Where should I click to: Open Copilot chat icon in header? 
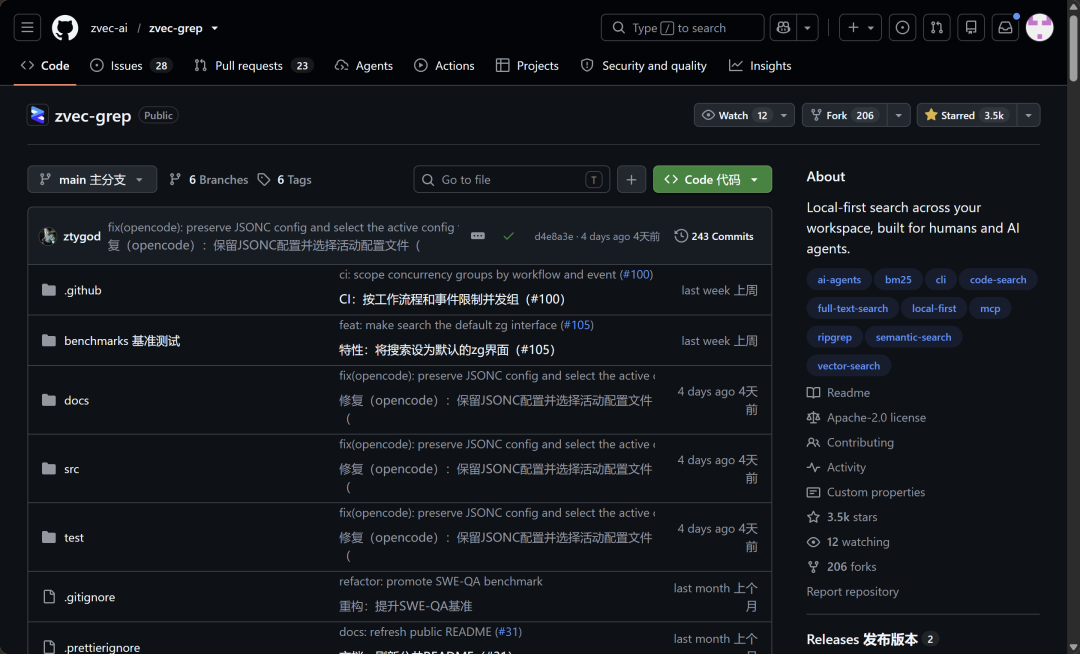(x=783, y=28)
